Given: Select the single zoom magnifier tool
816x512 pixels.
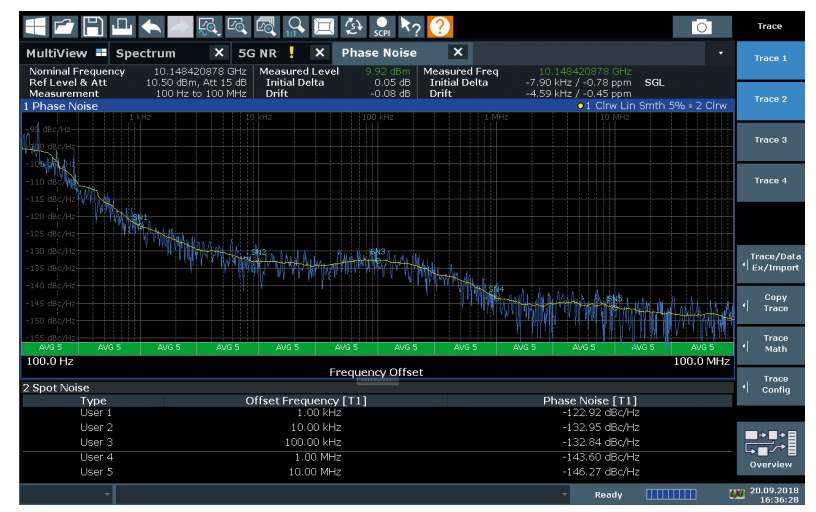Looking at the screenshot, I should (x=238, y=27).
